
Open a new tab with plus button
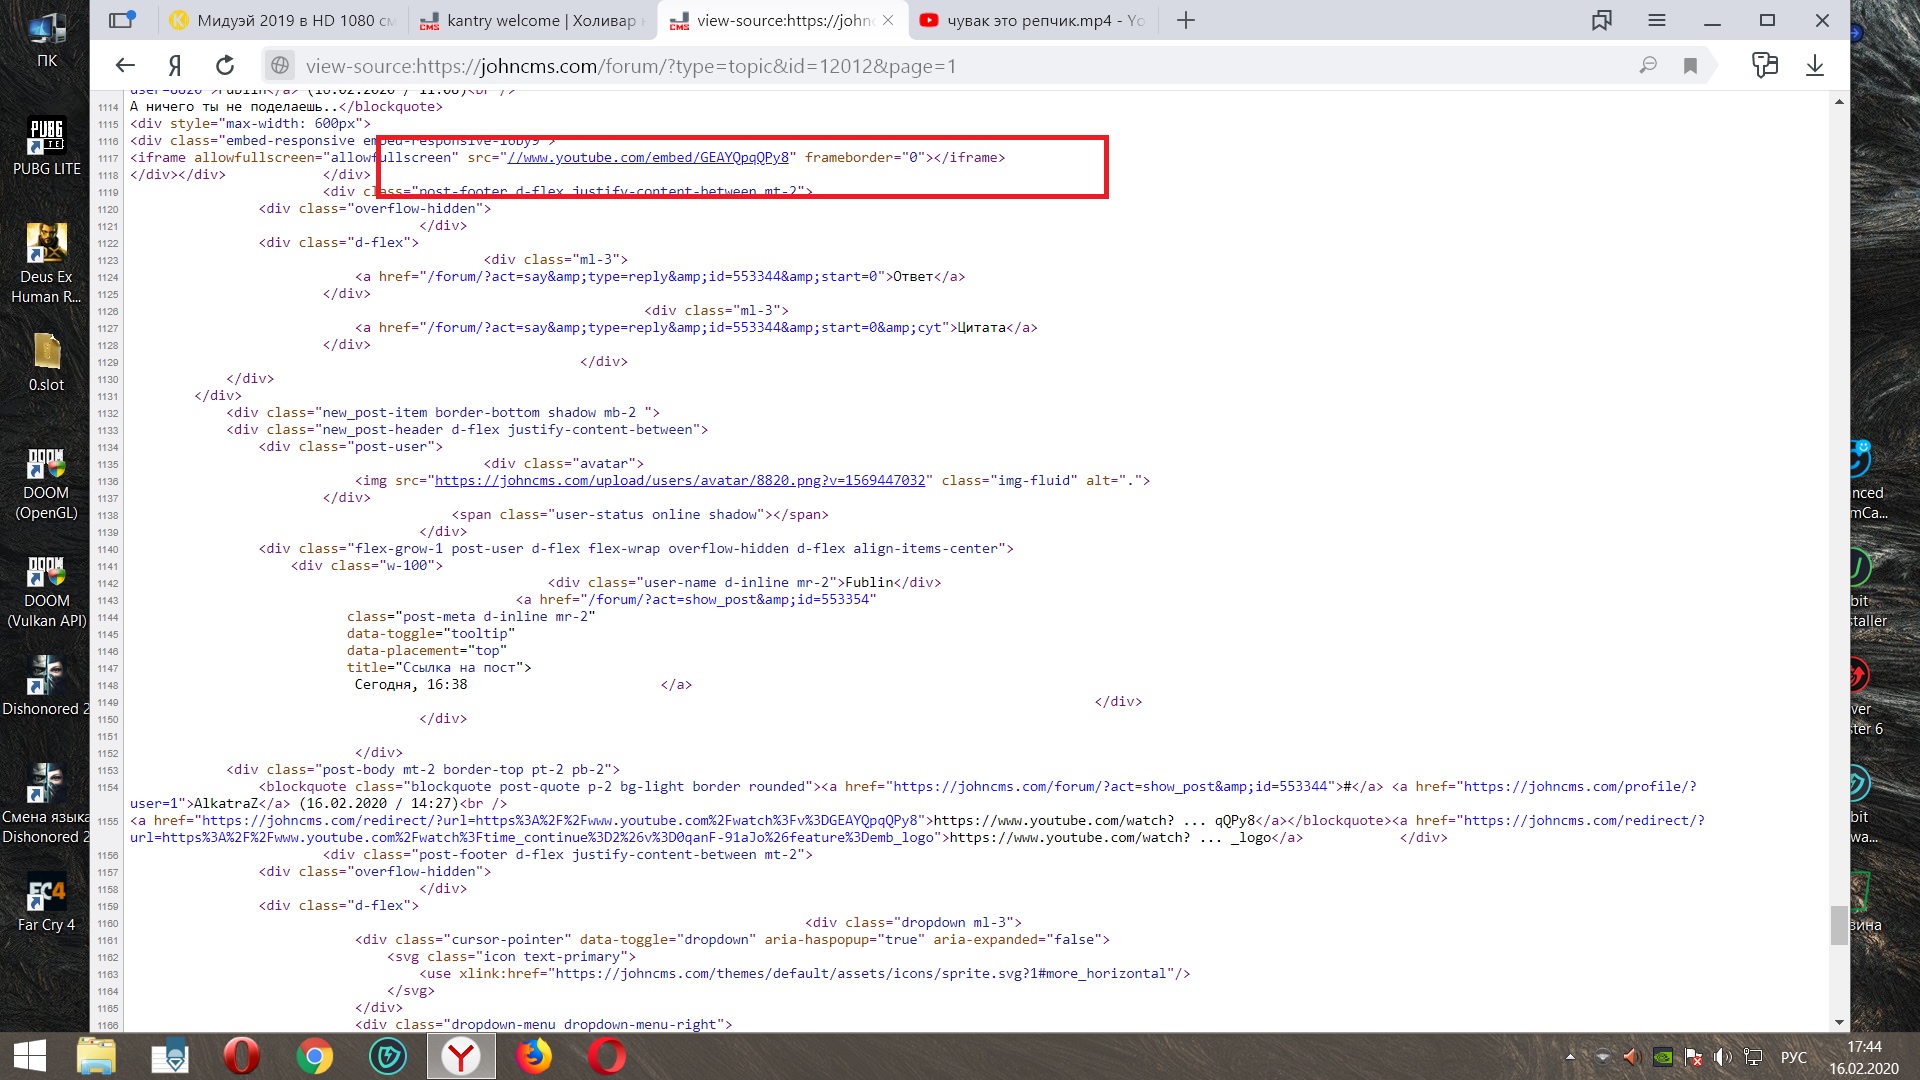pyautogui.click(x=1186, y=20)
